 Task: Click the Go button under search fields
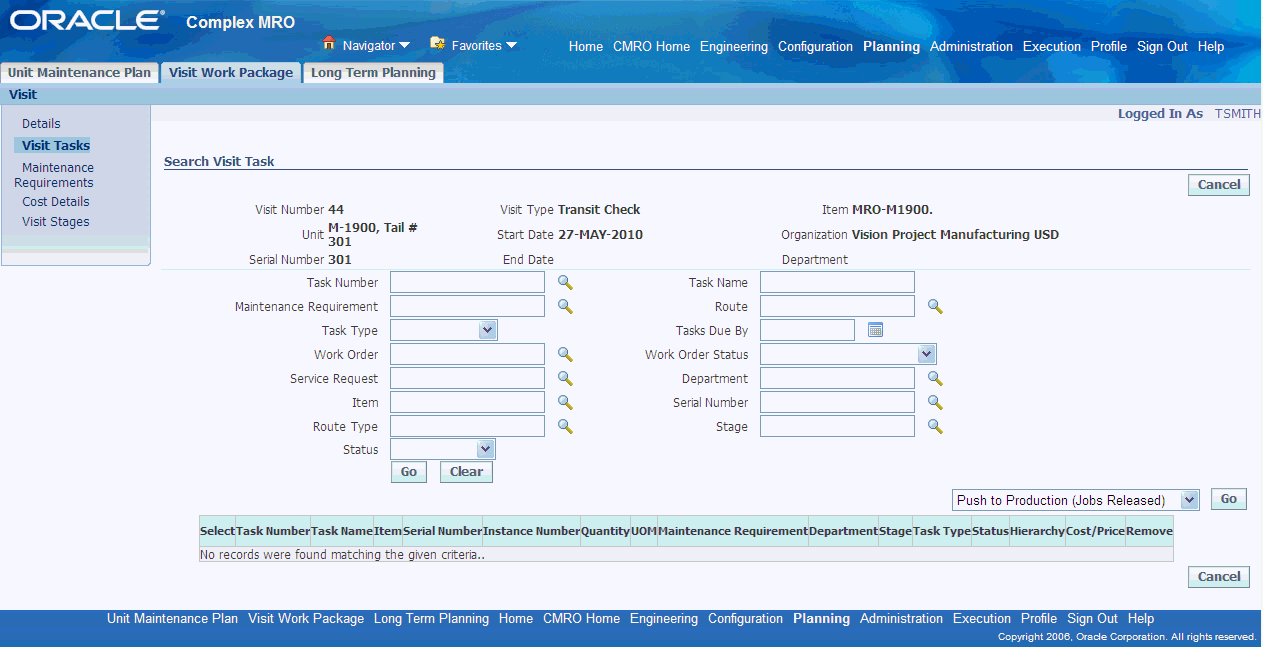coord(409,472)
